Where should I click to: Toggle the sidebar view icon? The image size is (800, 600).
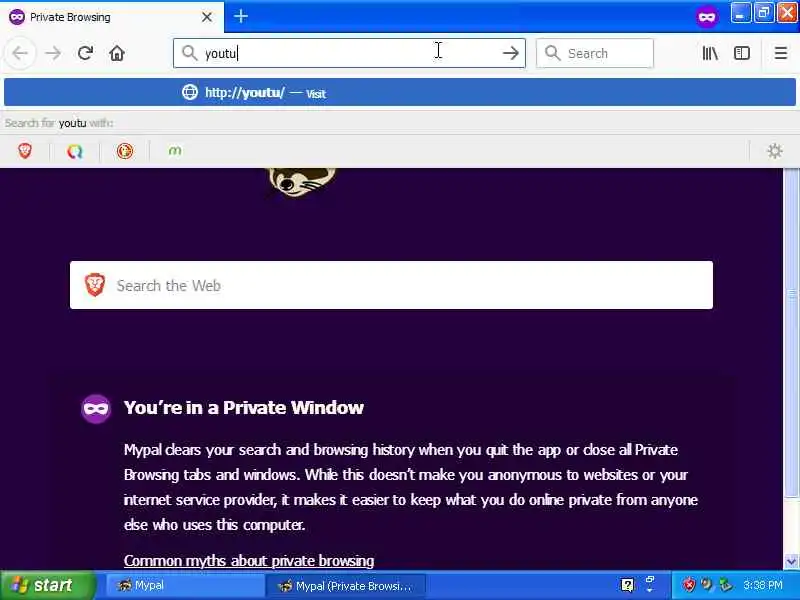click(741, 53)
